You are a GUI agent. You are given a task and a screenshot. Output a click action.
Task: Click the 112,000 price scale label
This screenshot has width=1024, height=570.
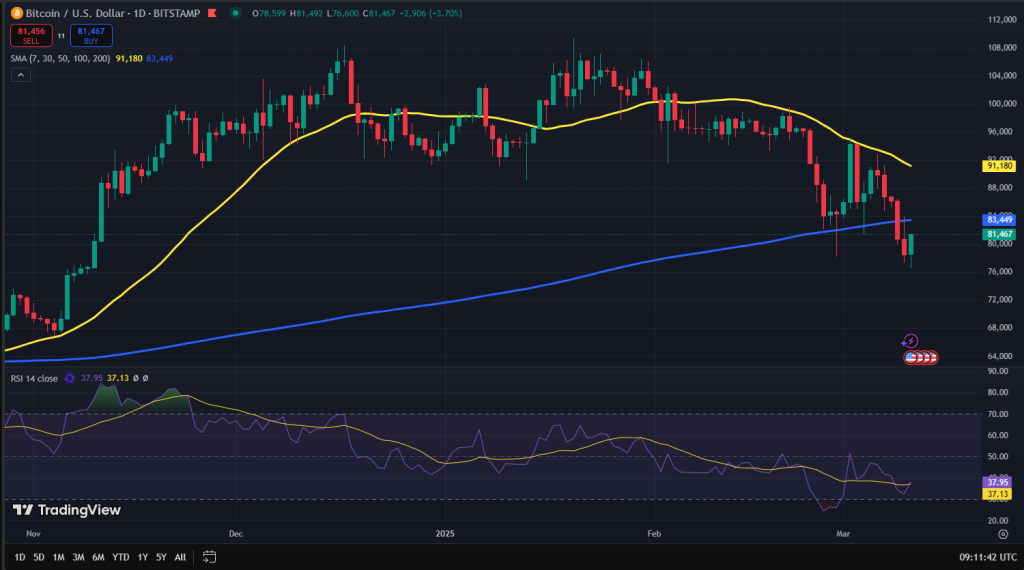[x=1002, y=20]
